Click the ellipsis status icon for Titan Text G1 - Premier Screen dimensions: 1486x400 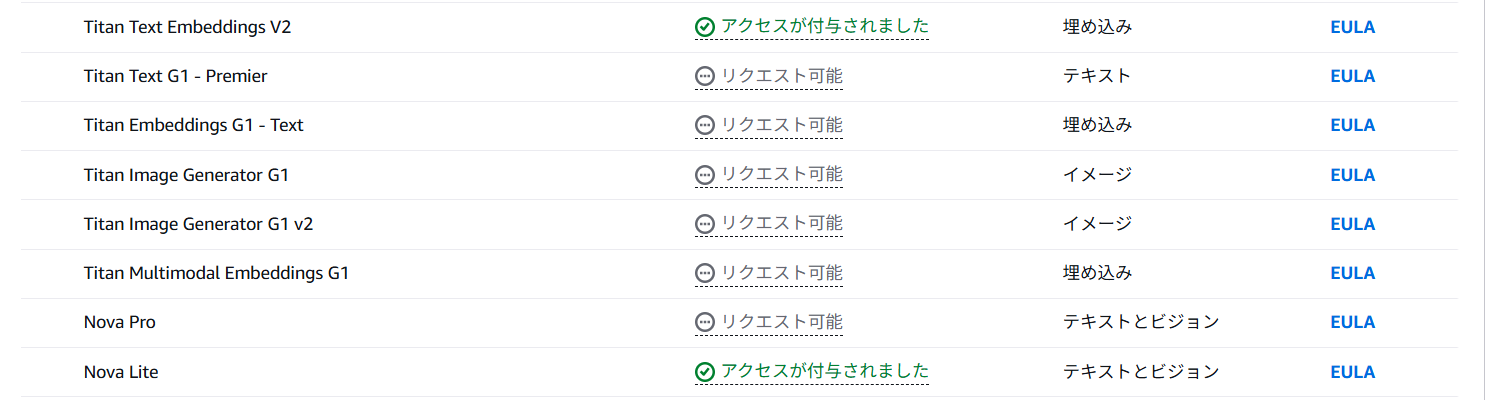705,76
